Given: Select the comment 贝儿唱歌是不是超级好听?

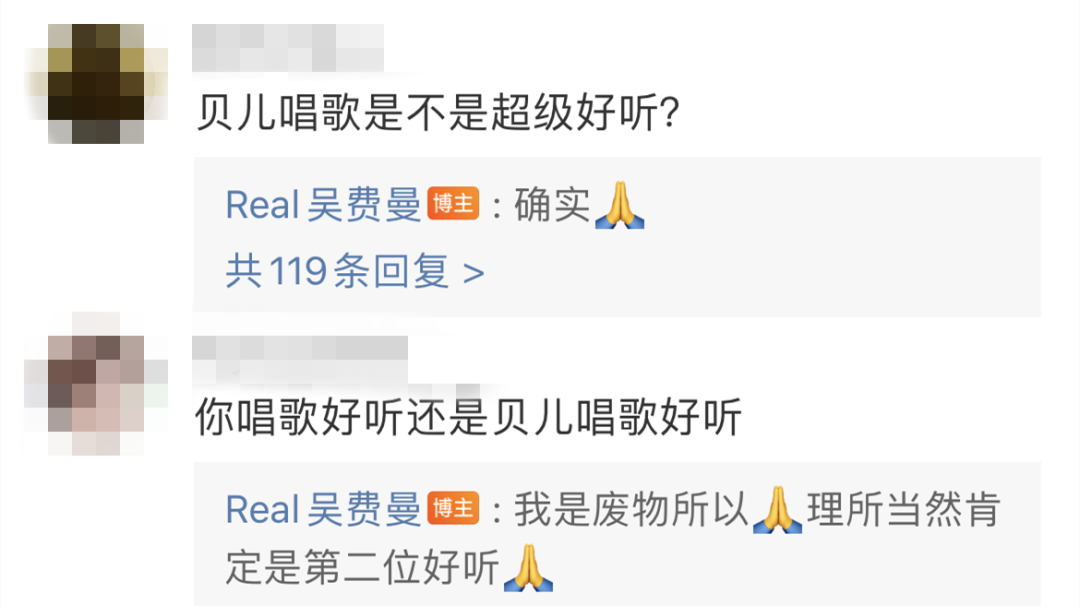Looking at the screenshot, I should [x=438, y=112].
